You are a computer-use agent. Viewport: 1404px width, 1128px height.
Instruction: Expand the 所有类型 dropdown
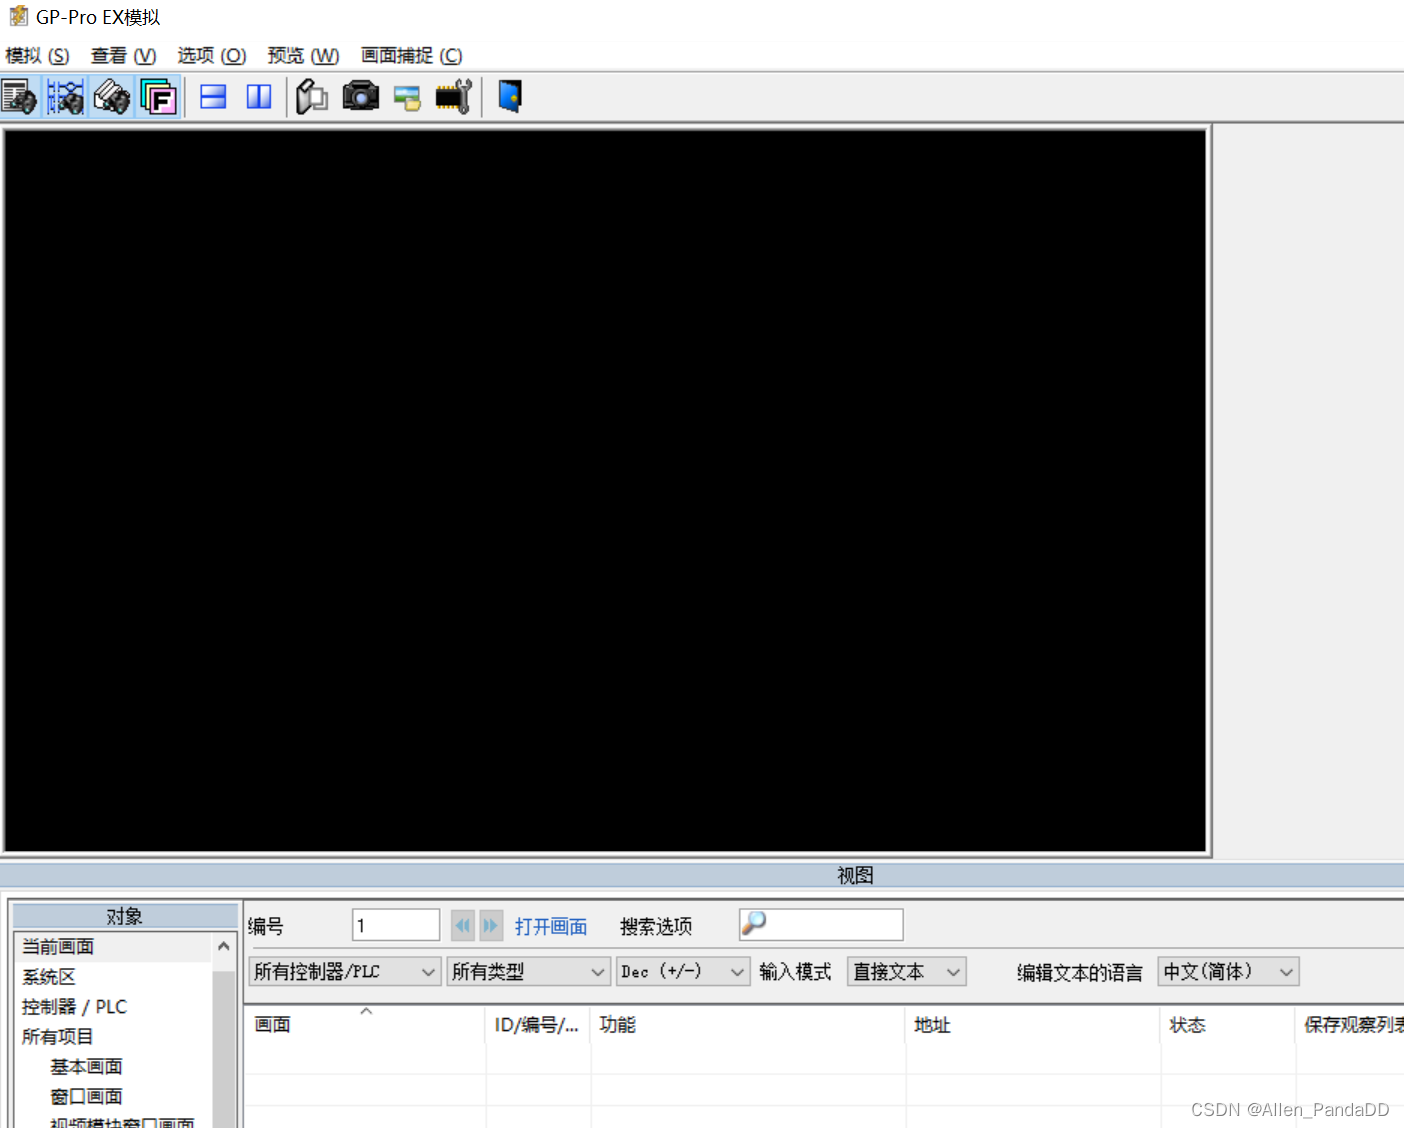(528, 972)
